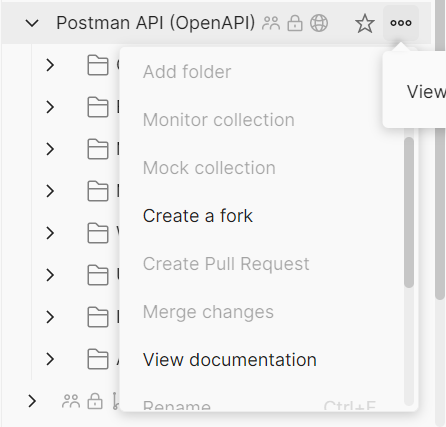Expand the first folder under Postman API

[50, 65]
